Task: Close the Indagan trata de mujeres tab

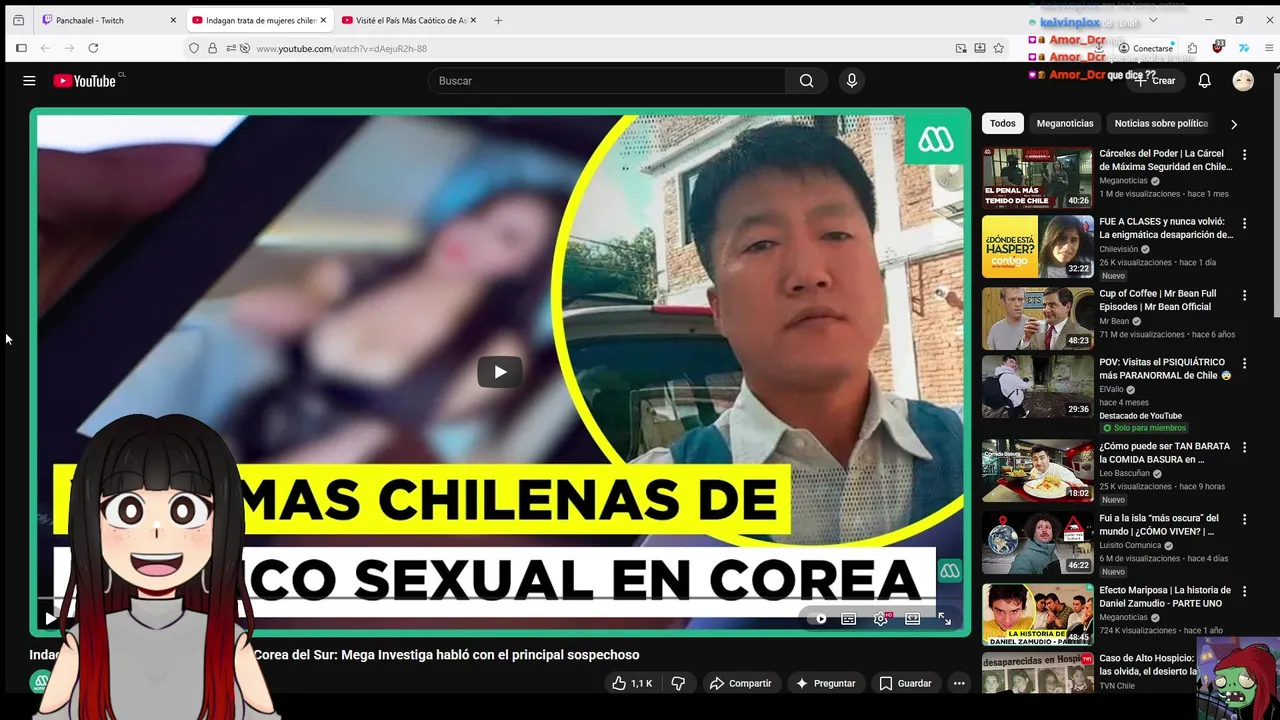Action: tap(323, 20)
